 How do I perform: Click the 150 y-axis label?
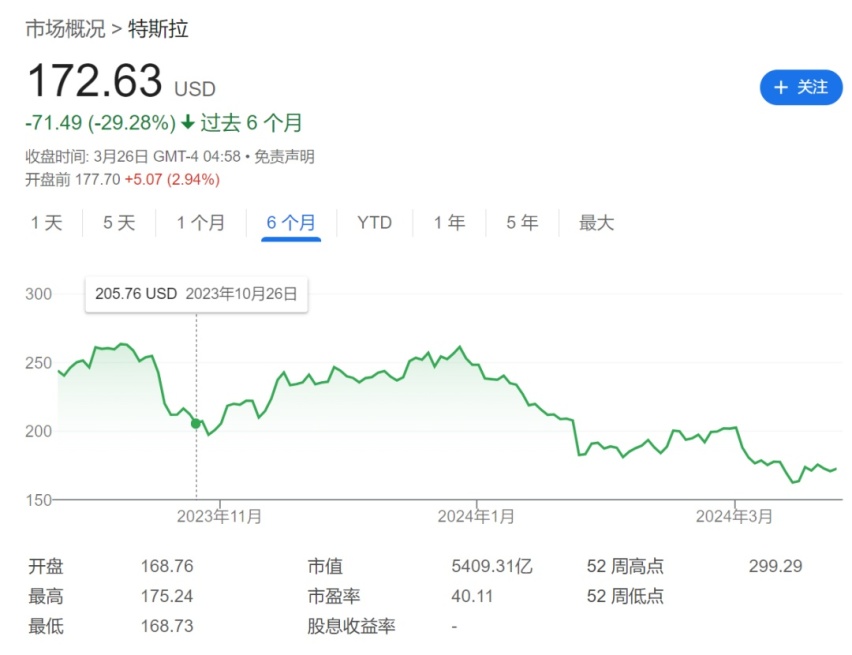click(x=39, y=500)
